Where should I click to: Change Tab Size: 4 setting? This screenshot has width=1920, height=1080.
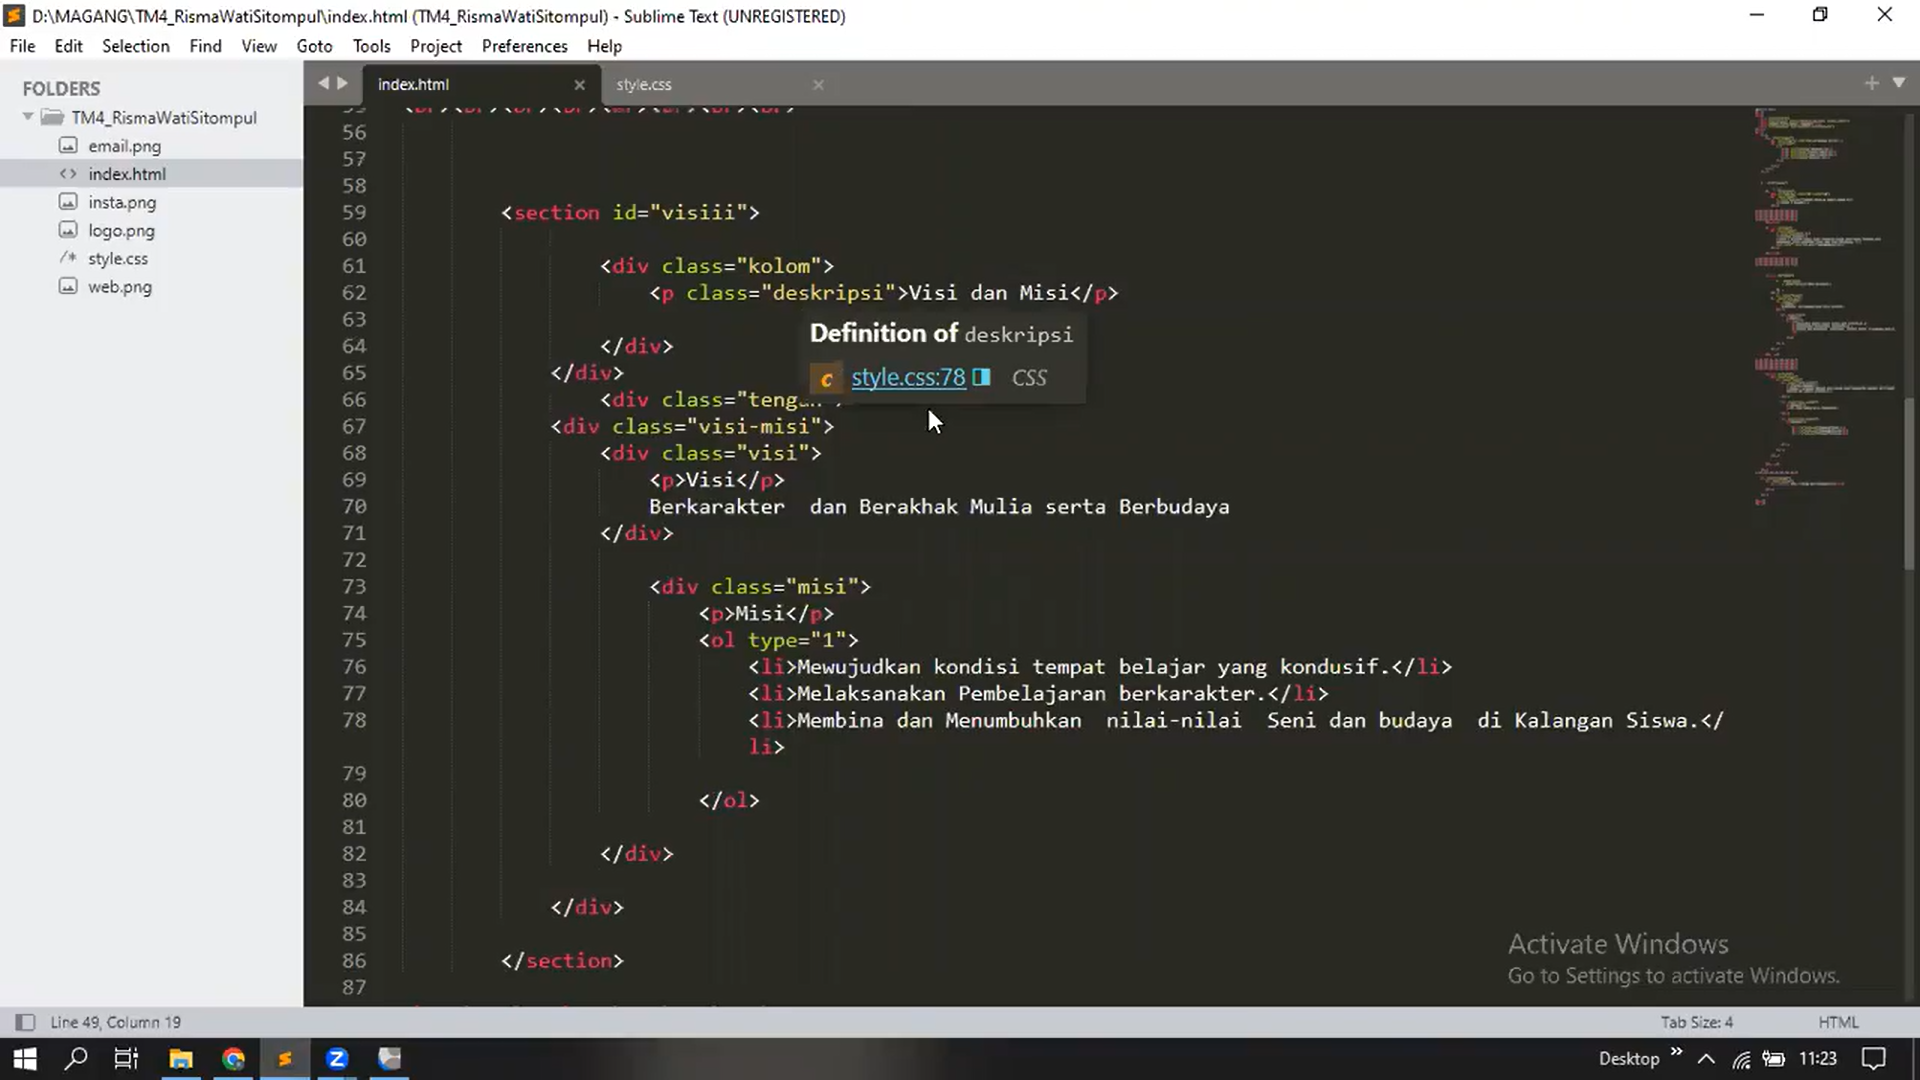coord(1696,1022)
